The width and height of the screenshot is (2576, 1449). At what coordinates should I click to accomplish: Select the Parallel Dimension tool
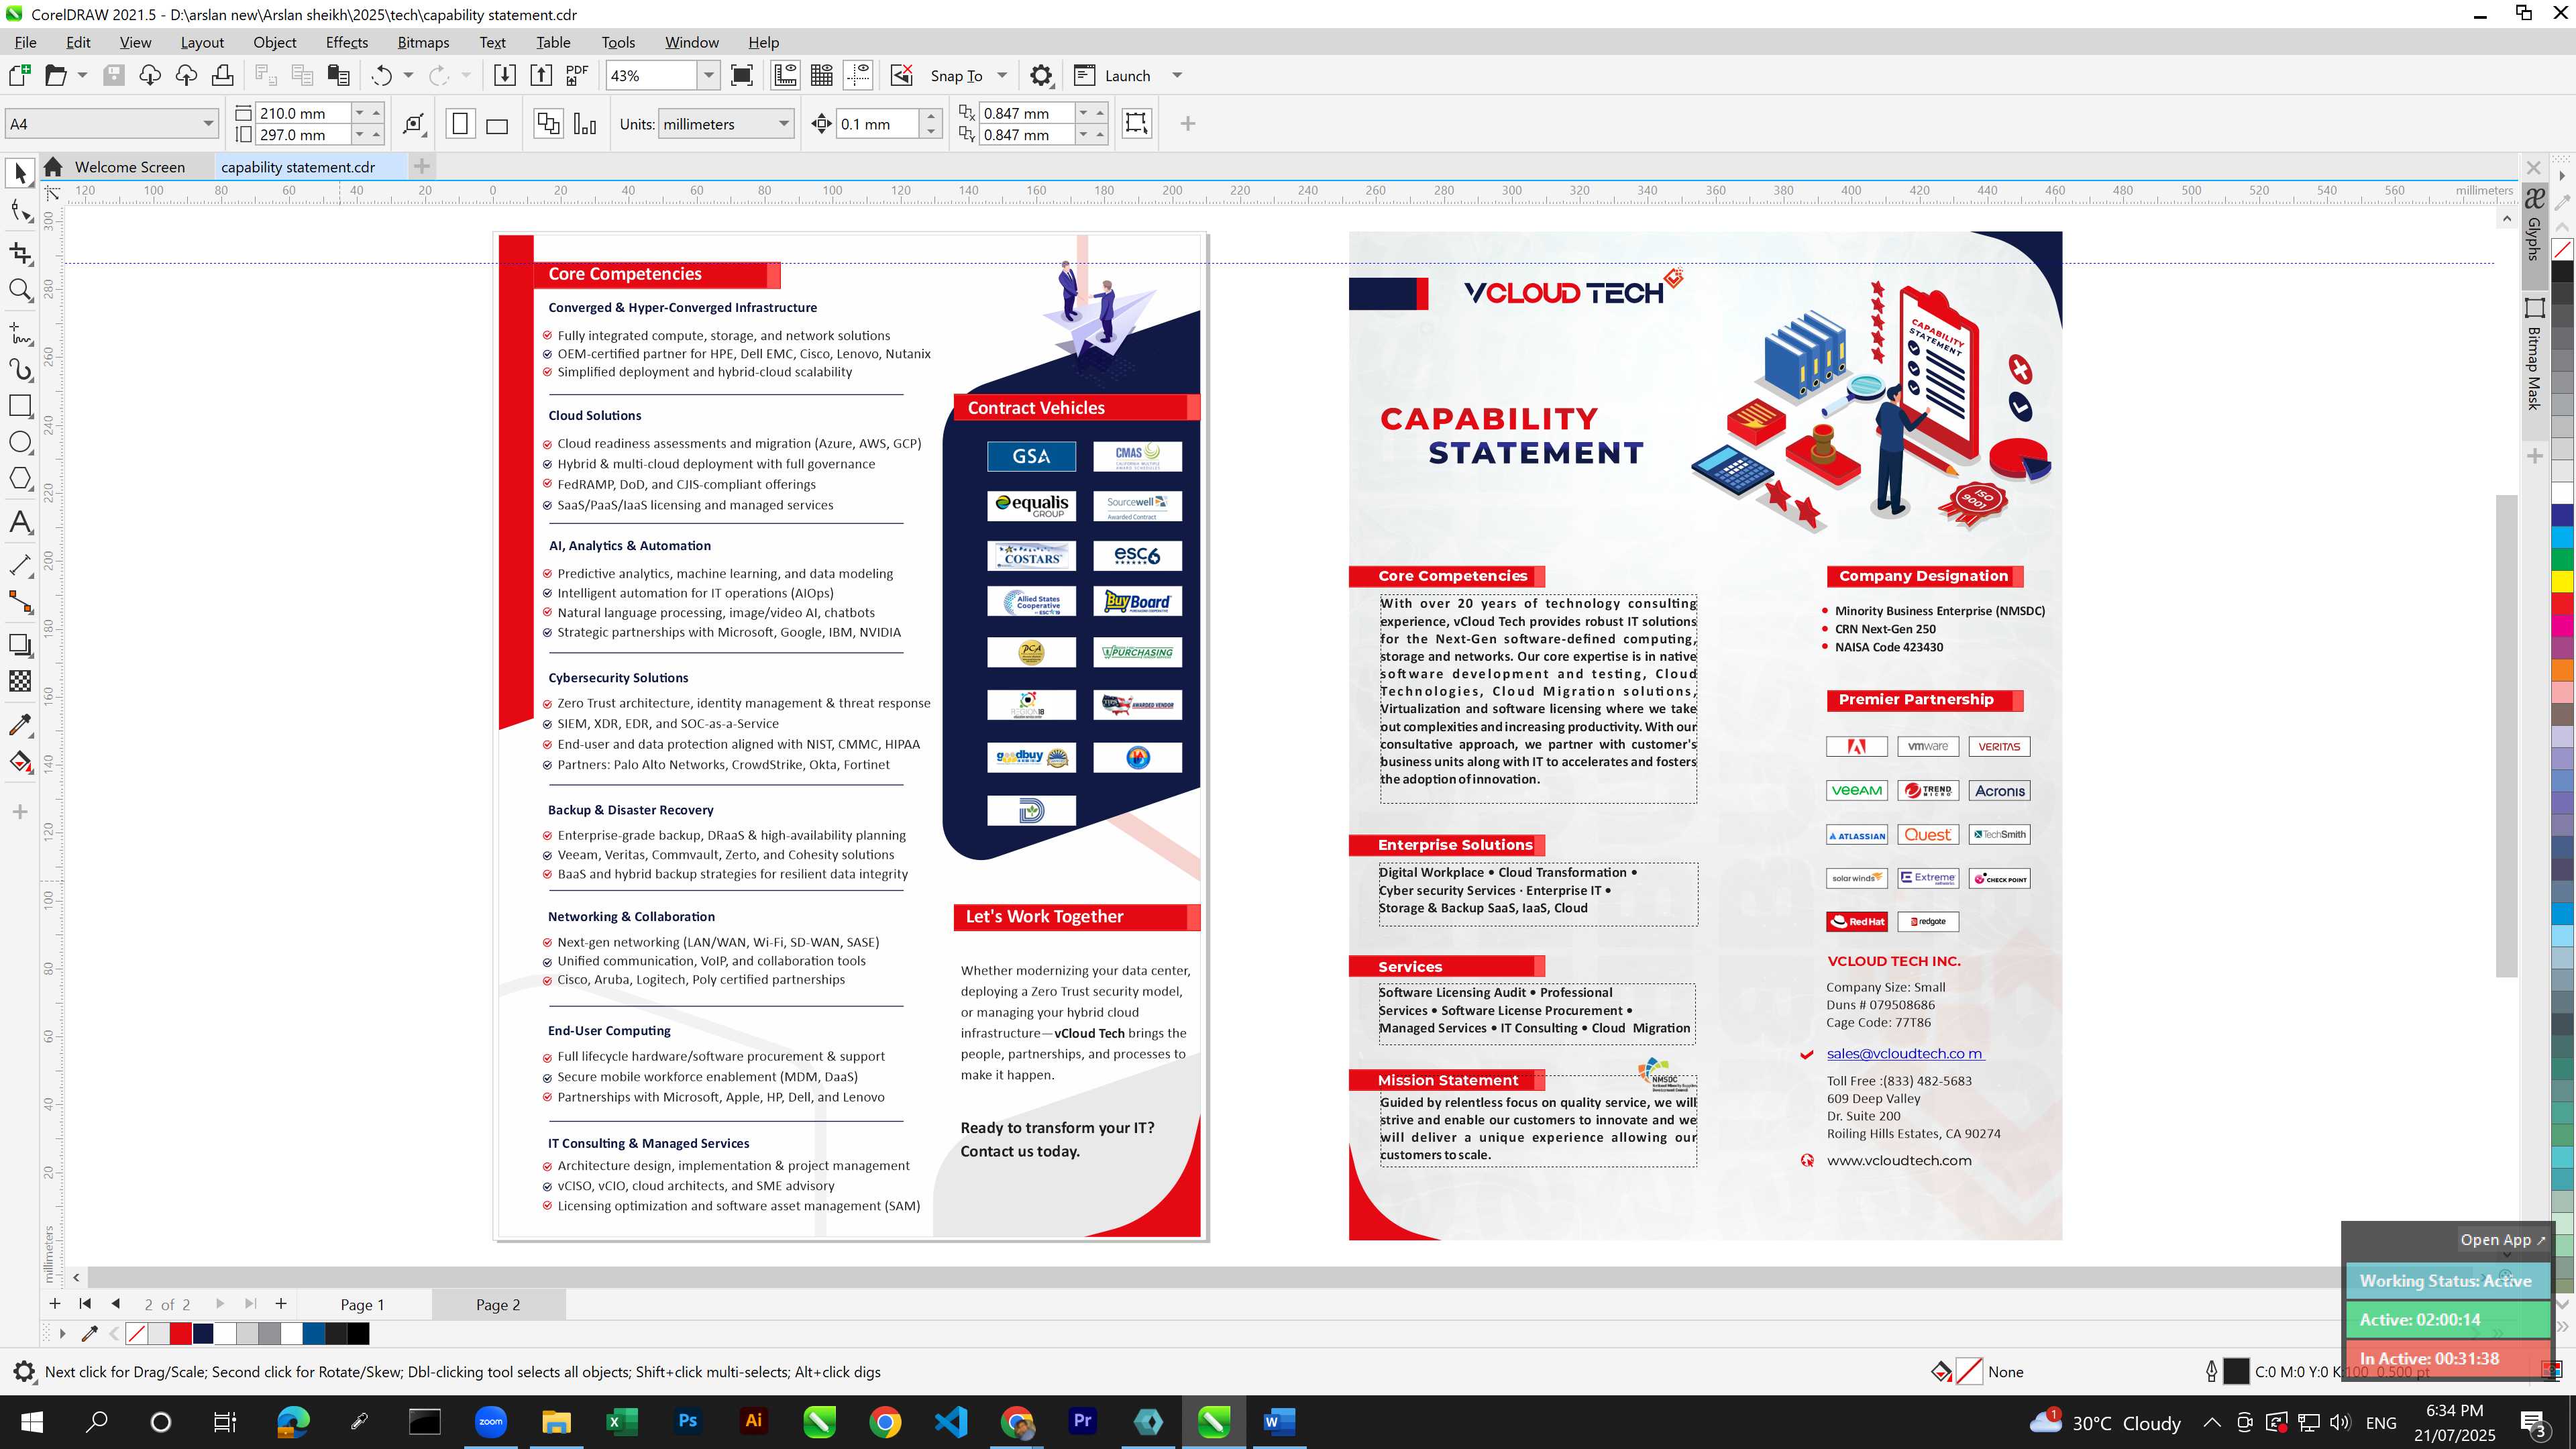tap(20, 565)
